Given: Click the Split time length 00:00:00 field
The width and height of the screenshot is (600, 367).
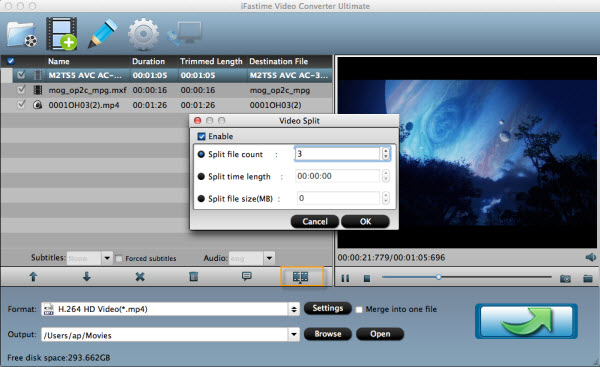Looking at the screenshot, I should pos(338,176).
